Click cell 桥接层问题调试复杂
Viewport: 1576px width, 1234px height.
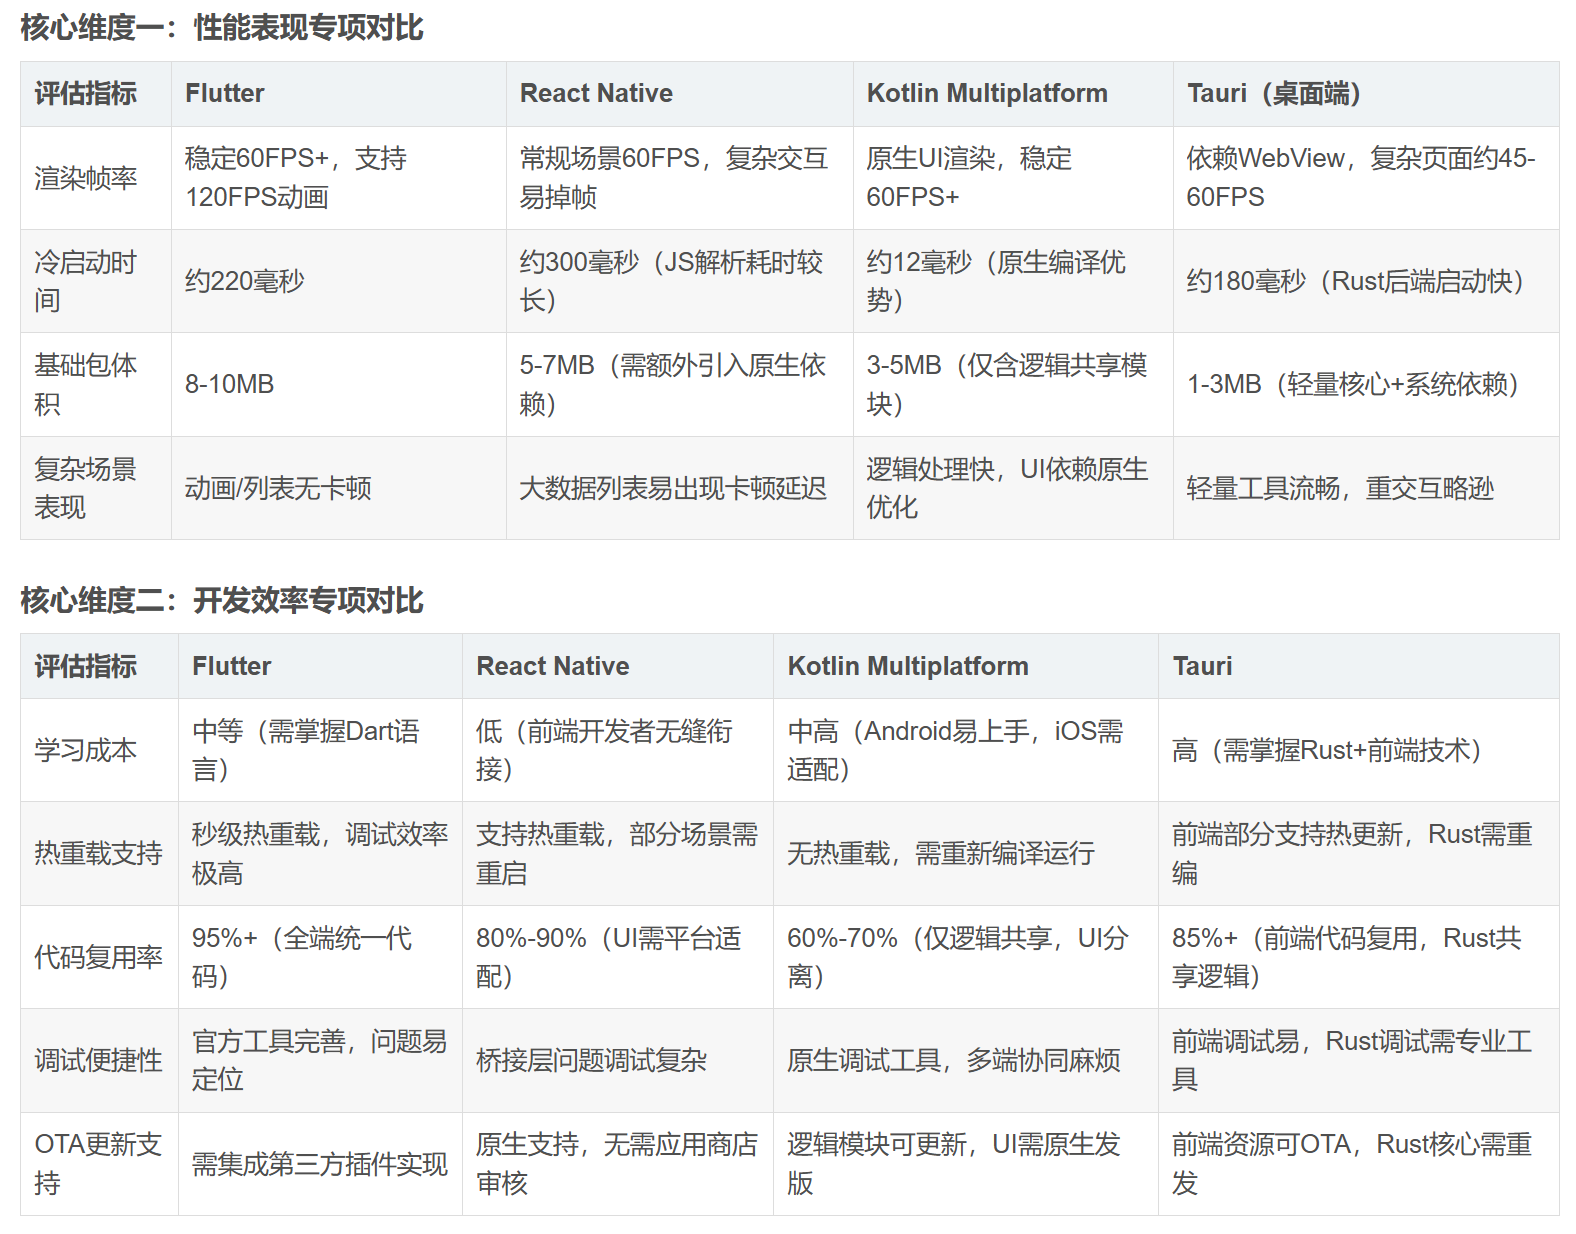pyautogui.click(x=617, y=1060)
